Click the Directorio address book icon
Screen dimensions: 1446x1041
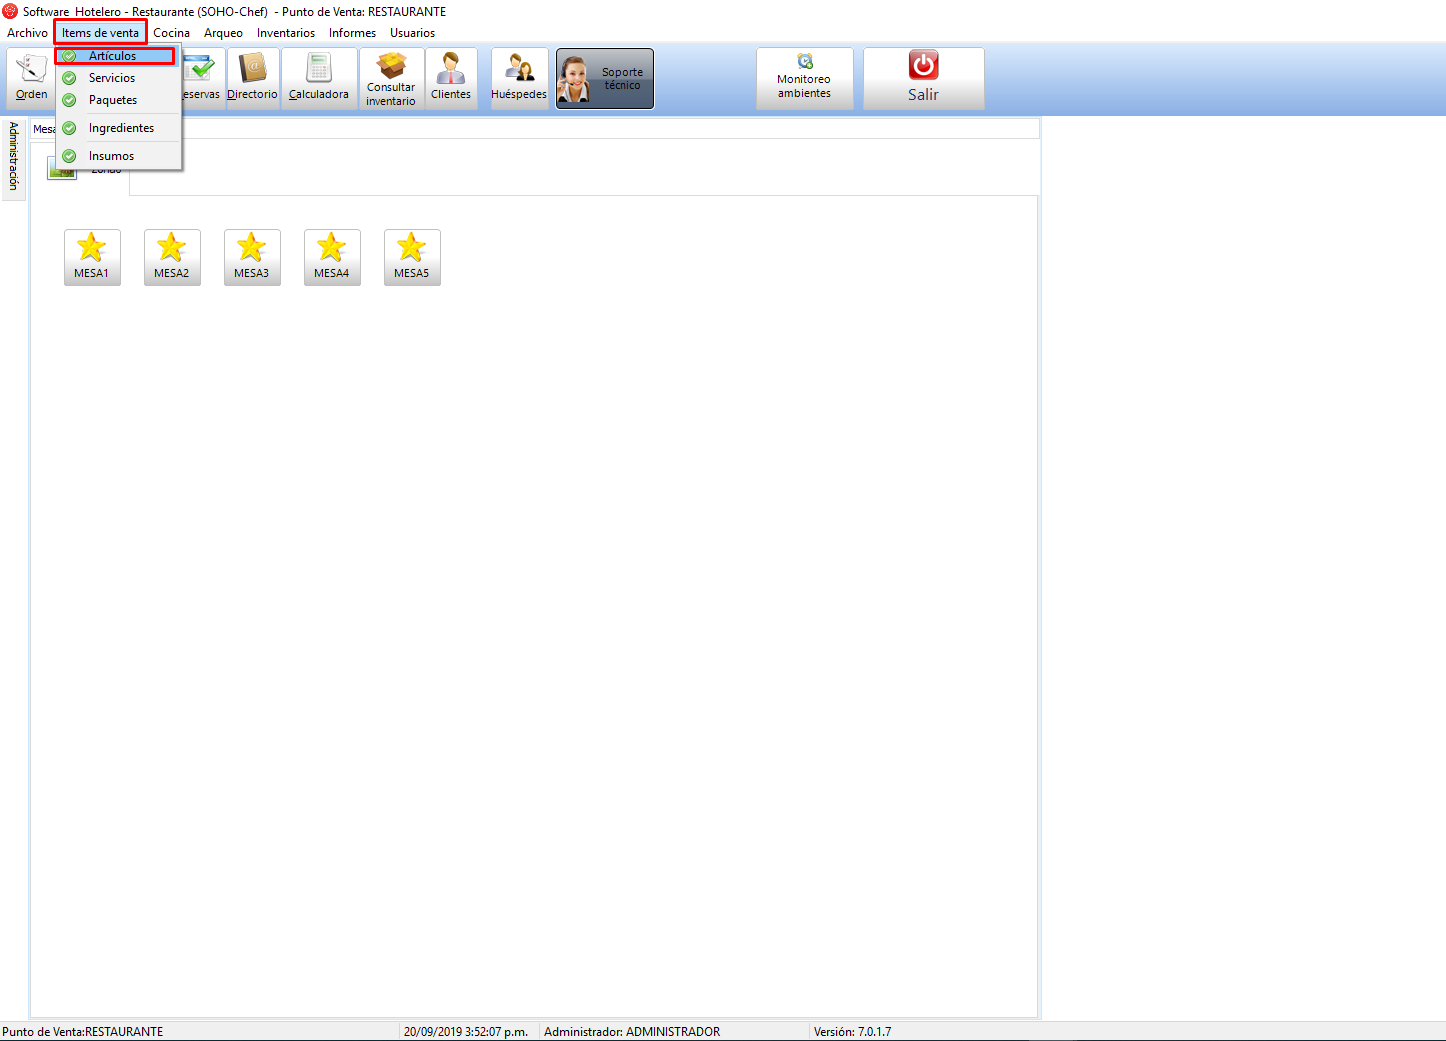coord(252,78)
